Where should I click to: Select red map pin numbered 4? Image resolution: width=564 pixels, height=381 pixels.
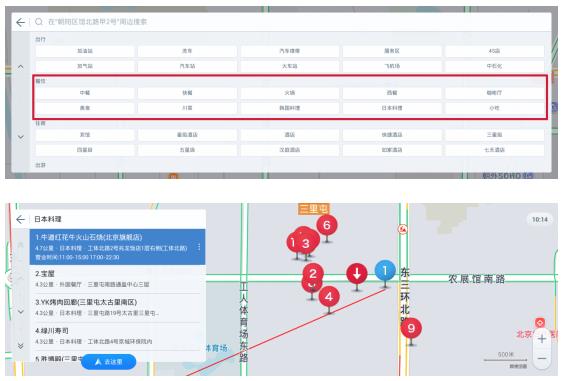click(329, 298)
